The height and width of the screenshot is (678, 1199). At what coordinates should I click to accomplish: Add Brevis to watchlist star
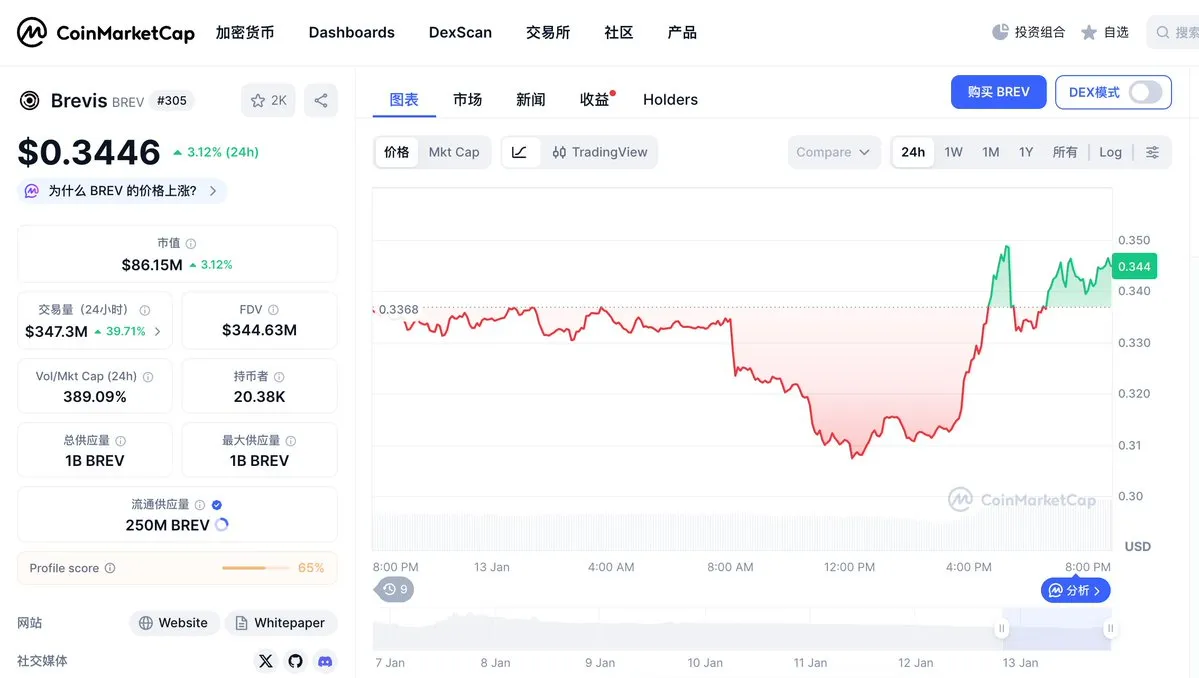[x=268, y=100]
